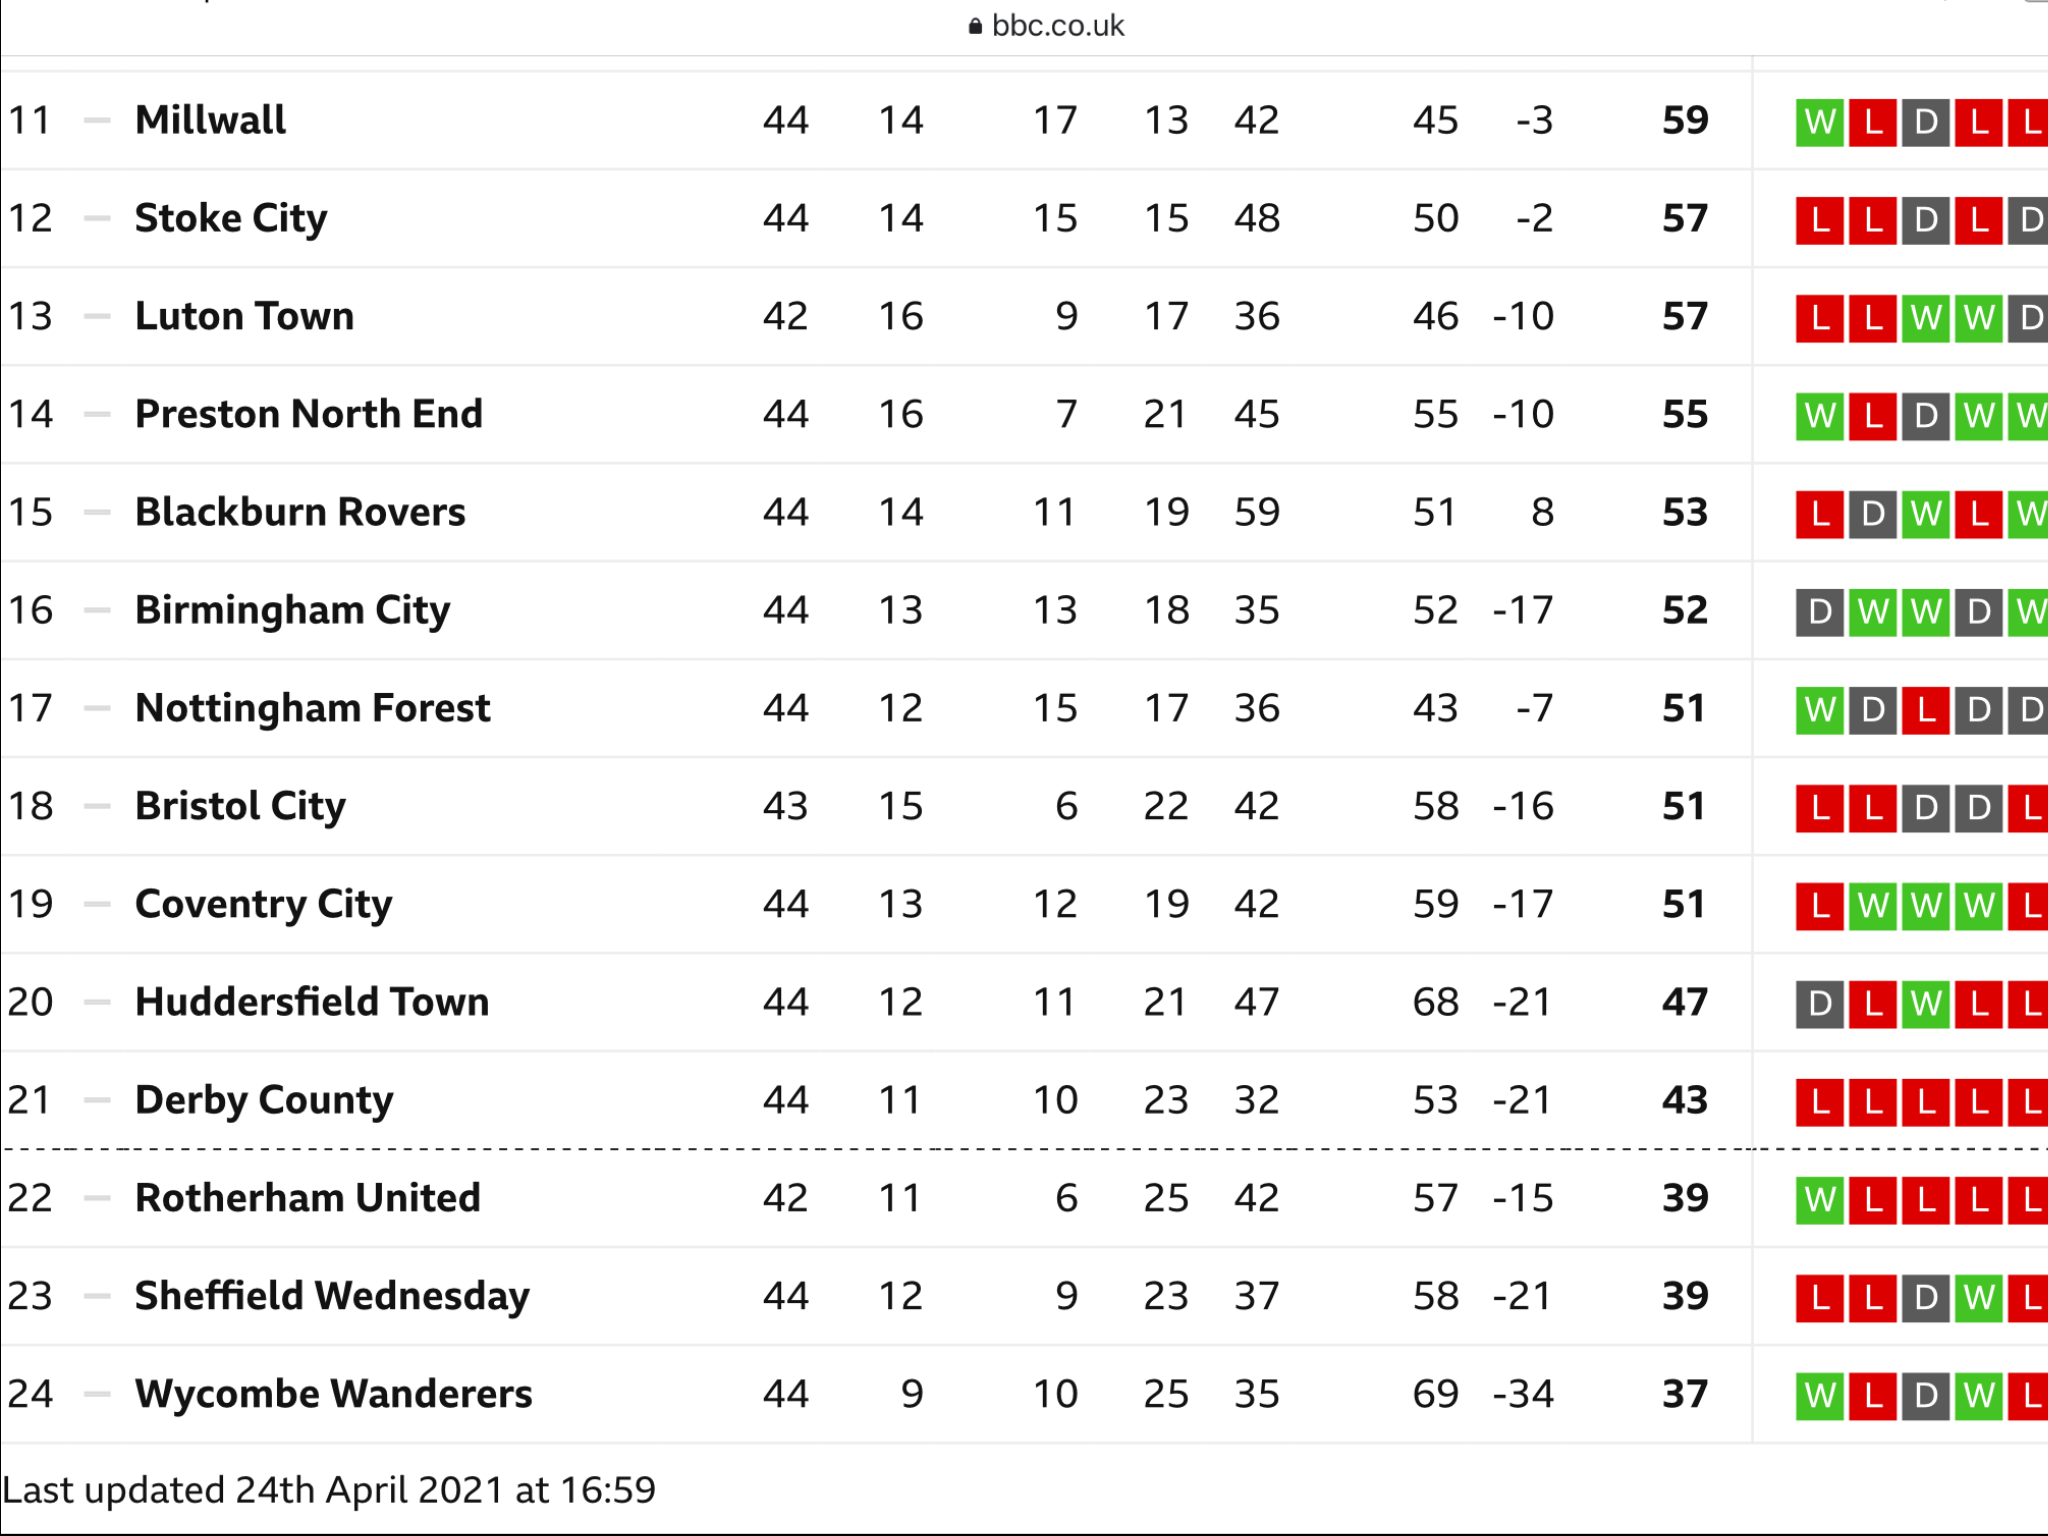Click Nottingham Forest's red L form badge
The image size is (2048, 1536).
pyautogui.click(x=1925, y=711)
